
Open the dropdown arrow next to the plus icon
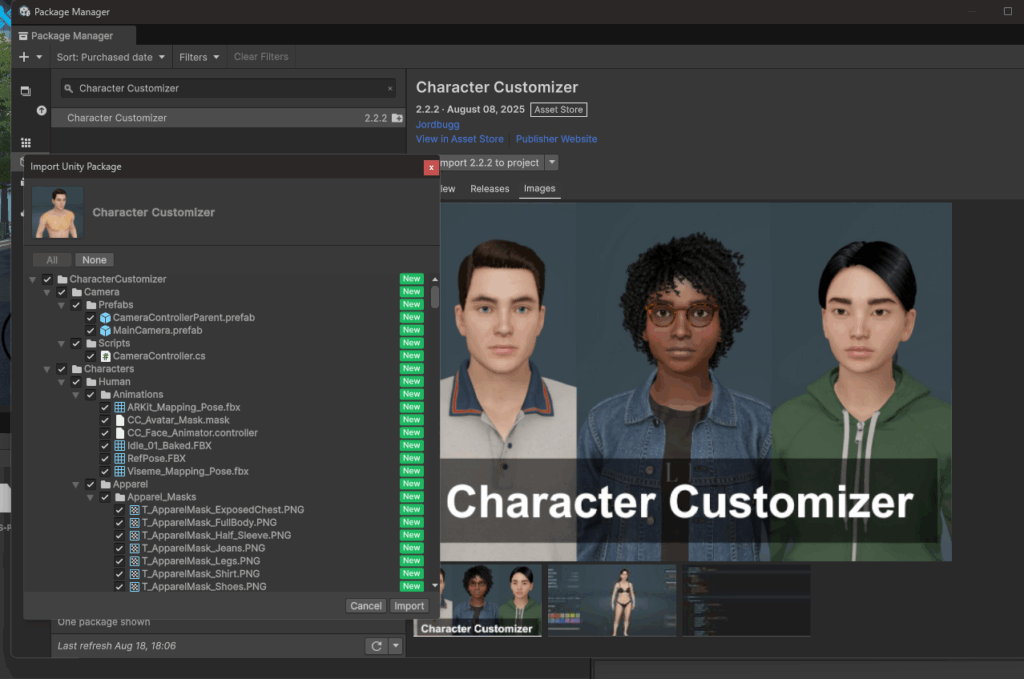tap(39, 57)
